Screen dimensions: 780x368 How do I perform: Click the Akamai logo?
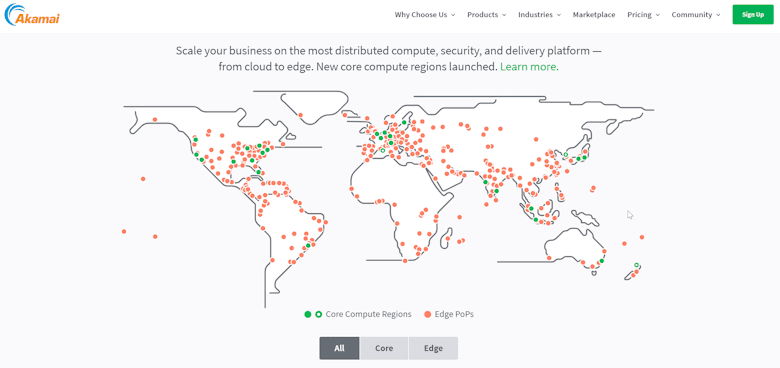point(32,15)
